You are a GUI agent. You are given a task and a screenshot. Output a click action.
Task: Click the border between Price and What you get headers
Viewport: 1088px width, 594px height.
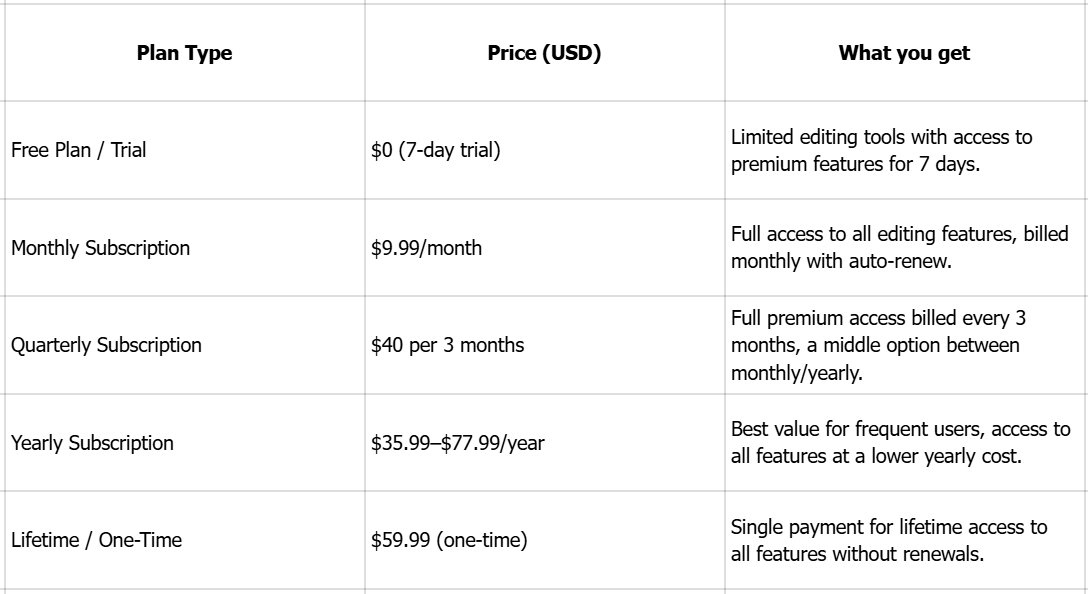click(x=725, y=54)
